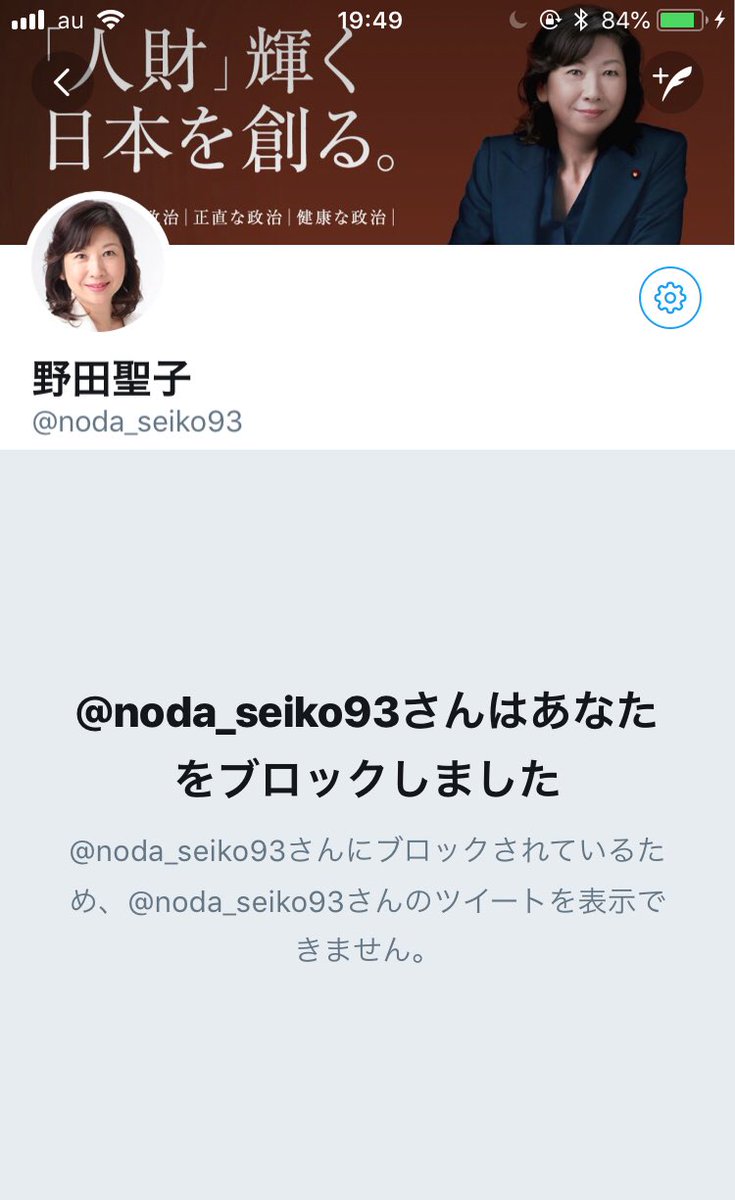Tap the battery icon in status bar
This screenshot has width=735, height=1200.
coord(683,20)
